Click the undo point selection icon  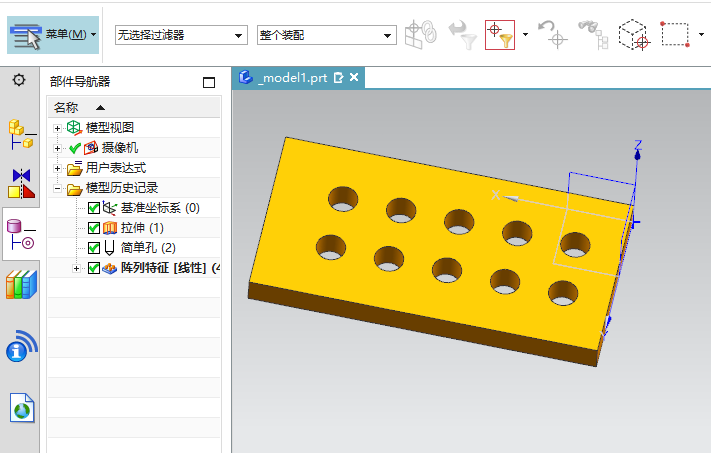point(552,34)
